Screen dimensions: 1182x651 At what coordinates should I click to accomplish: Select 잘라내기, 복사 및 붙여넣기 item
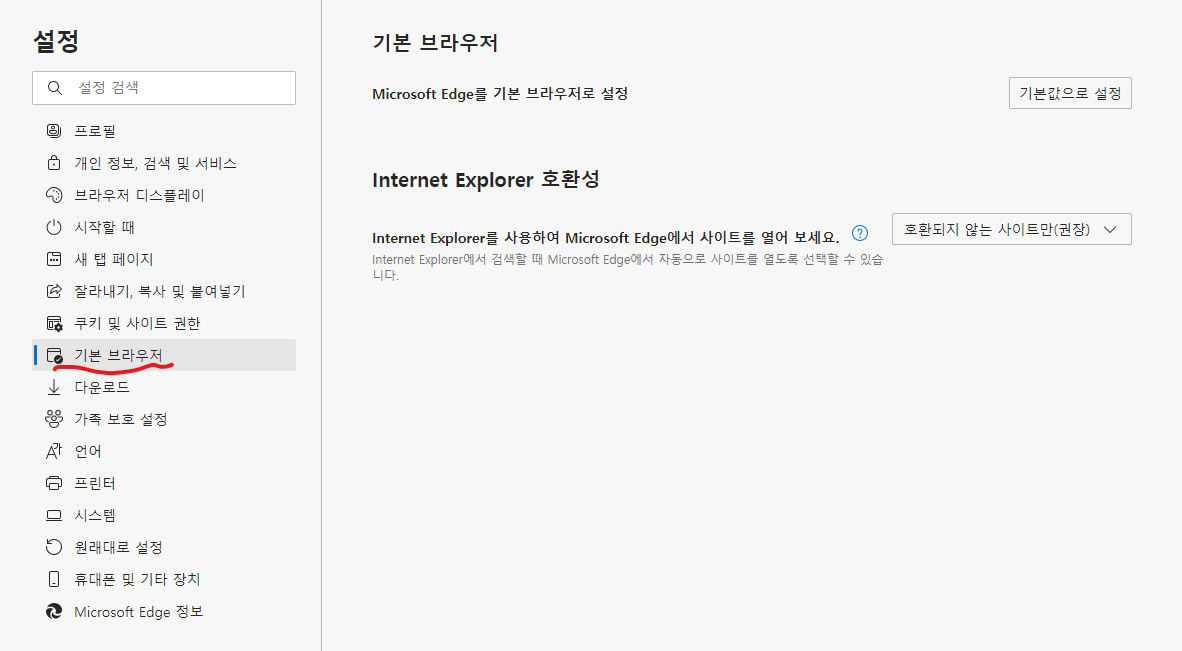[x=164, y=291]
